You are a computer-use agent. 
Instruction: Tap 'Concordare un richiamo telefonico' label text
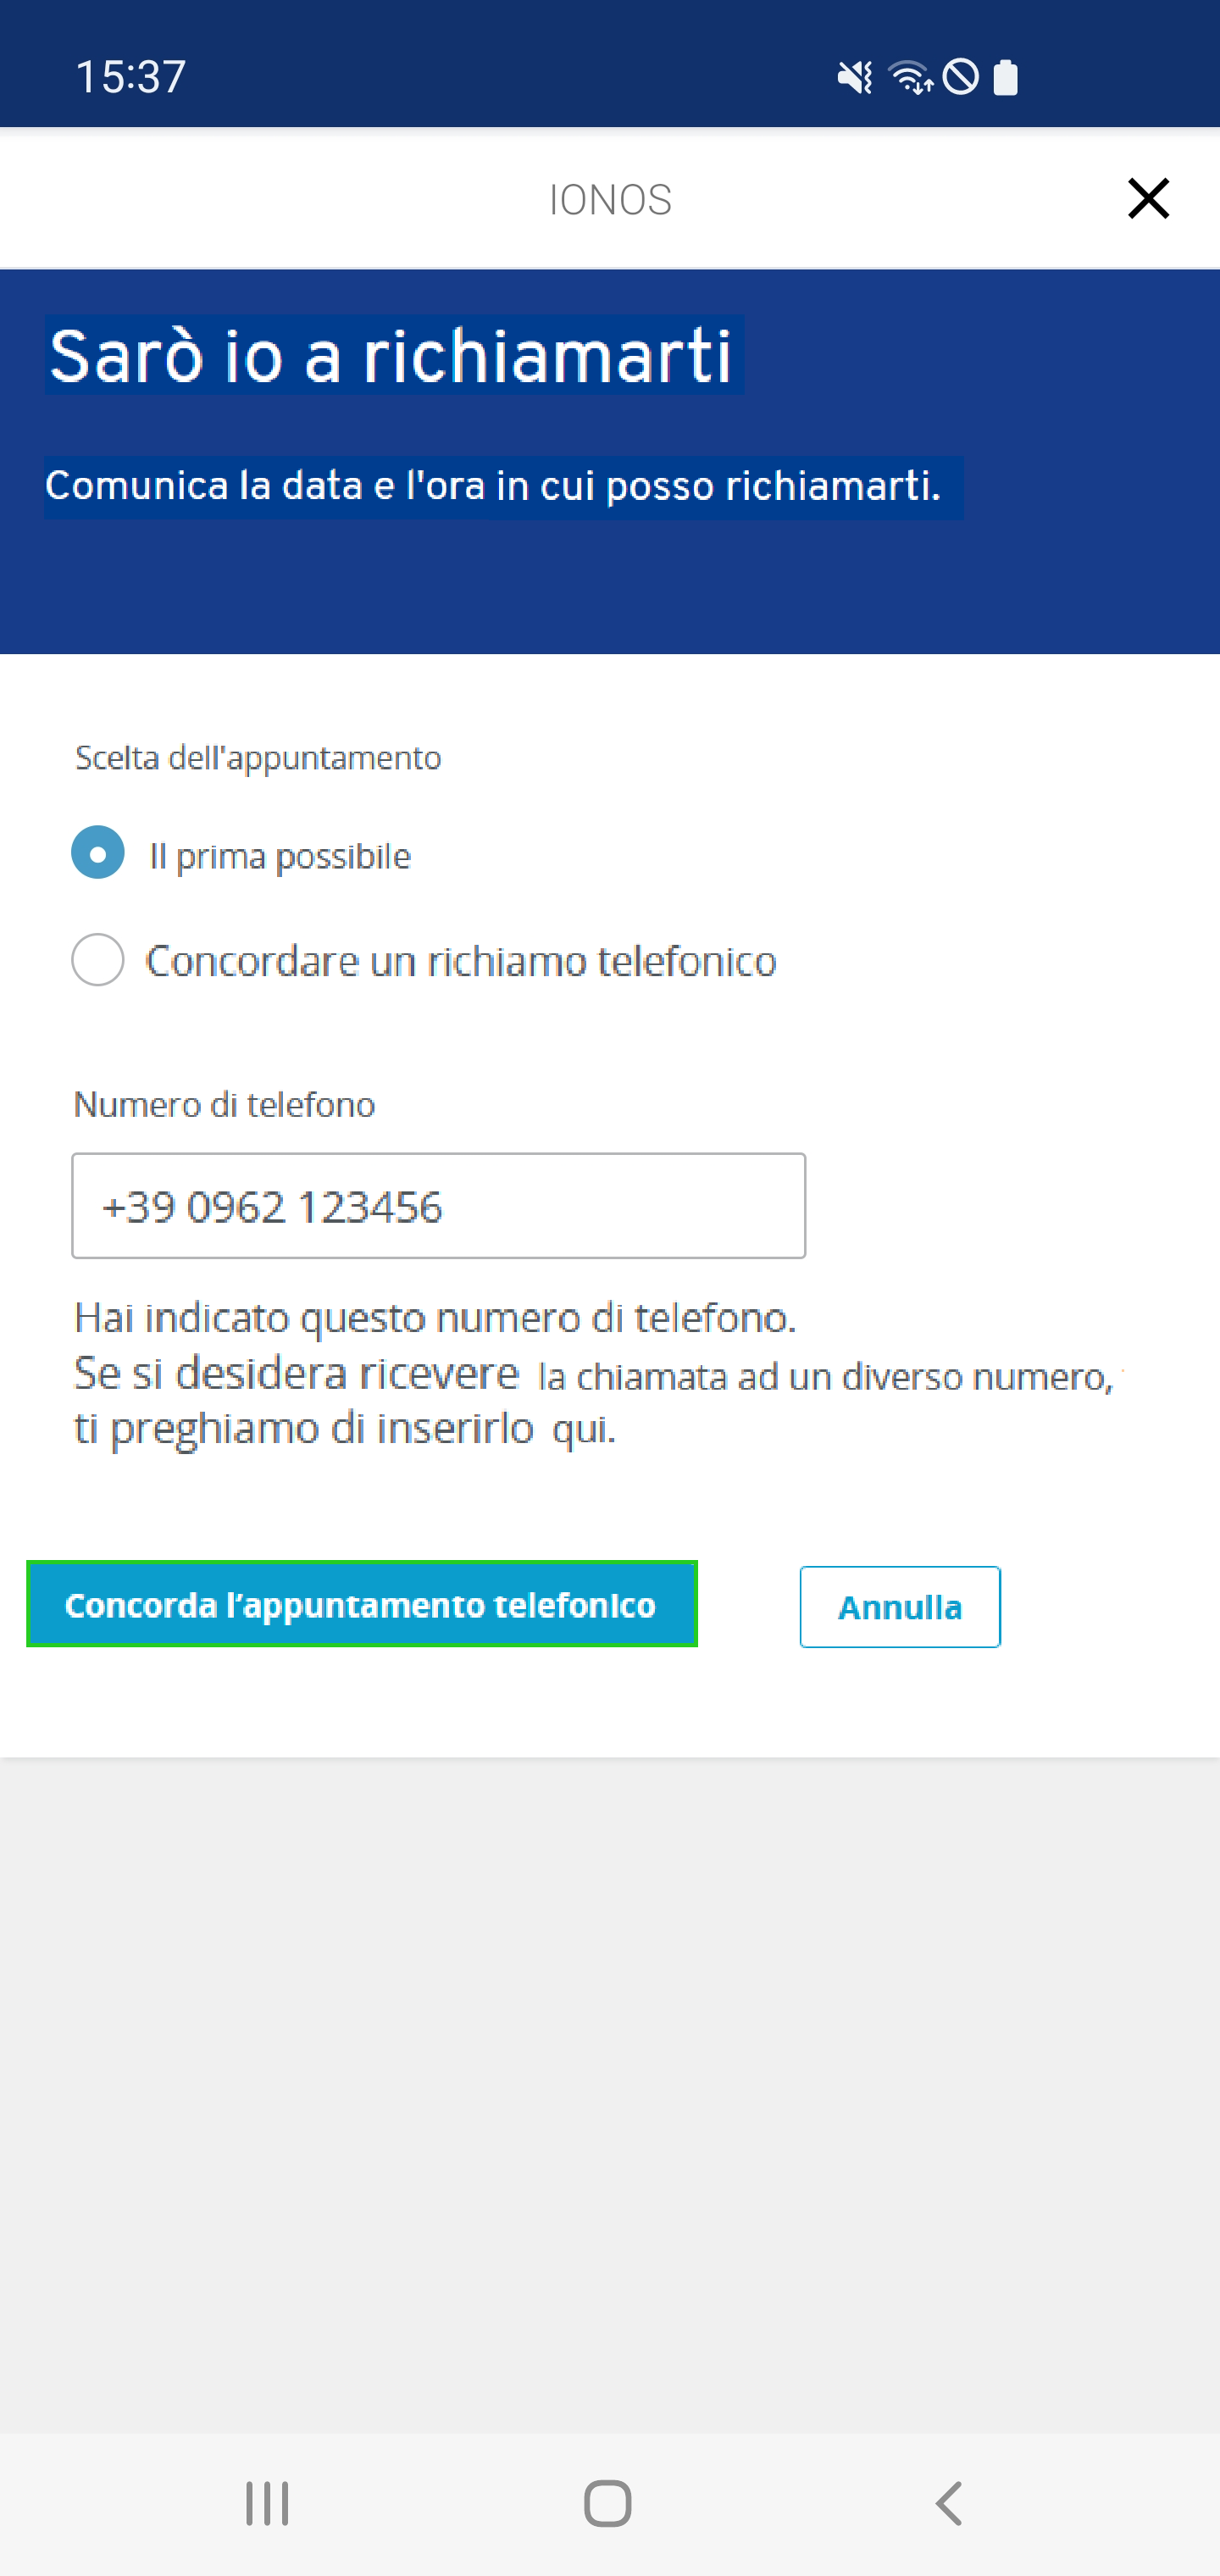pyautogui.click(x=461, y=961)
